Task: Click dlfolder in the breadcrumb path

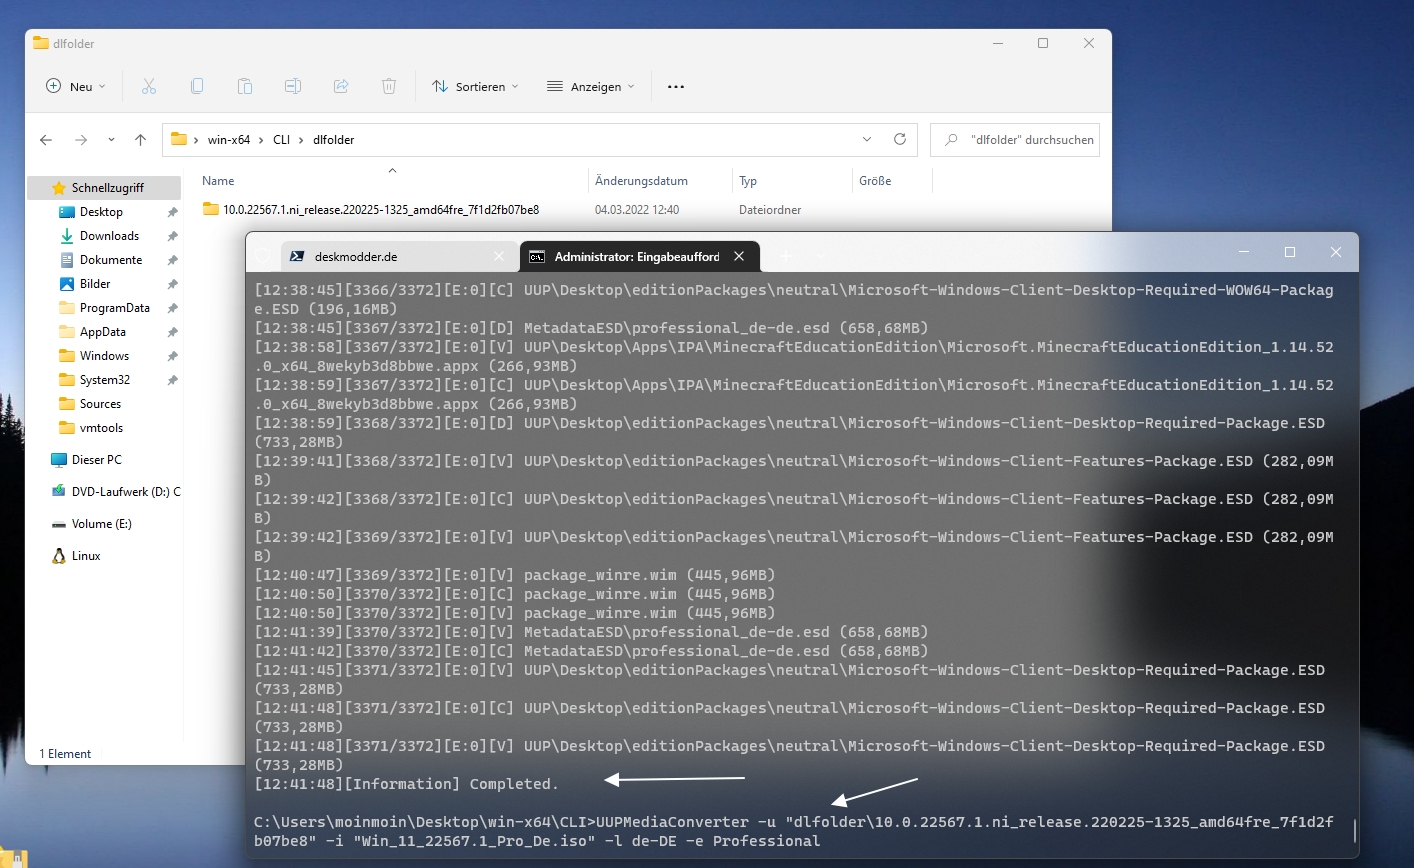Action: (333, 140)
